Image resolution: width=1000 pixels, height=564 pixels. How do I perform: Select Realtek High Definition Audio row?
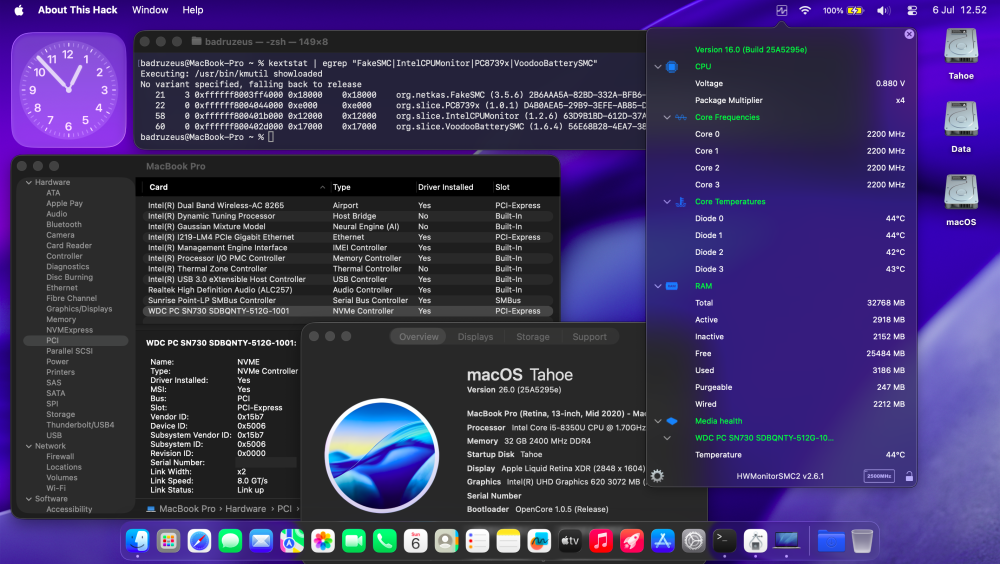point(348,290)
